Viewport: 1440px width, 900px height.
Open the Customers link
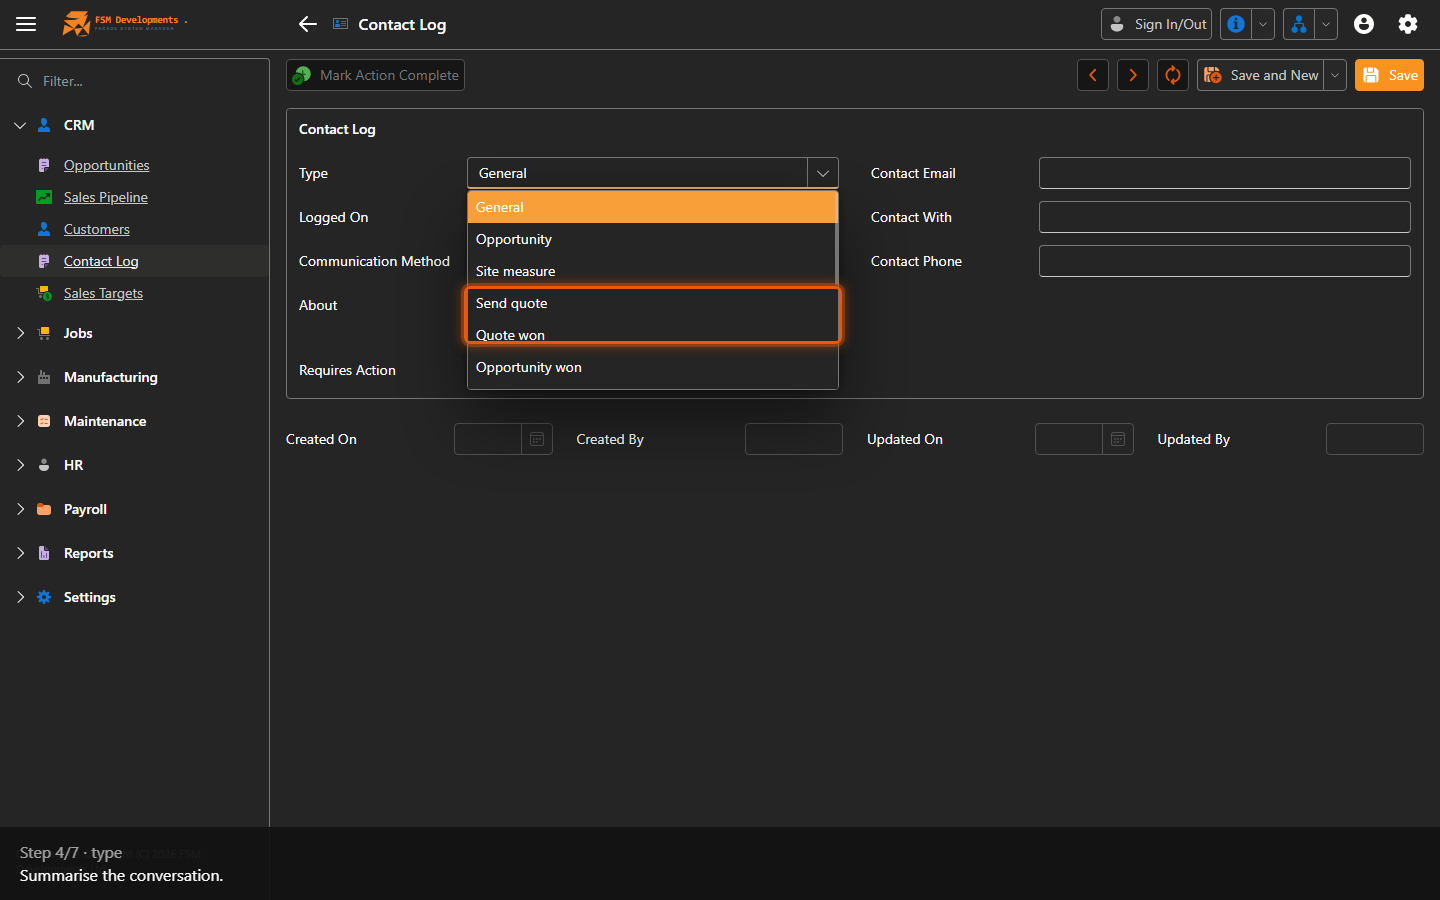pyautogui.click(x=96, y=229)
